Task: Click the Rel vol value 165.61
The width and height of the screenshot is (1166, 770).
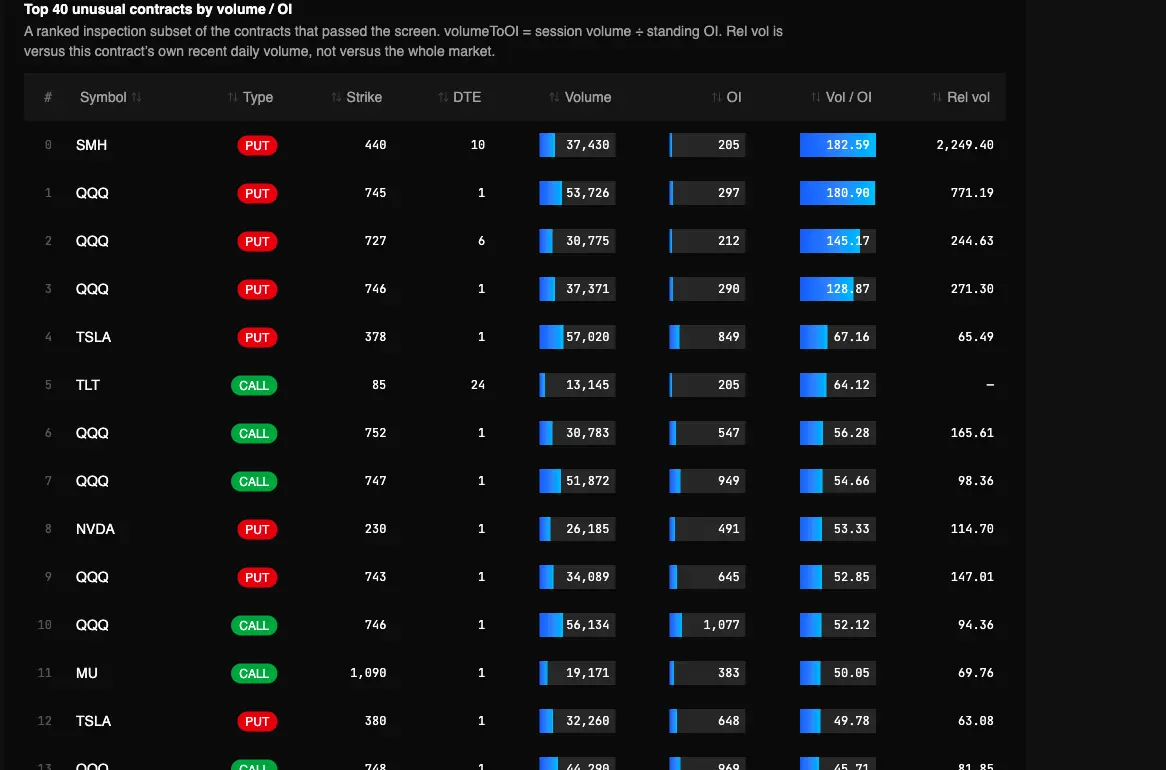Action: (972, 433)
